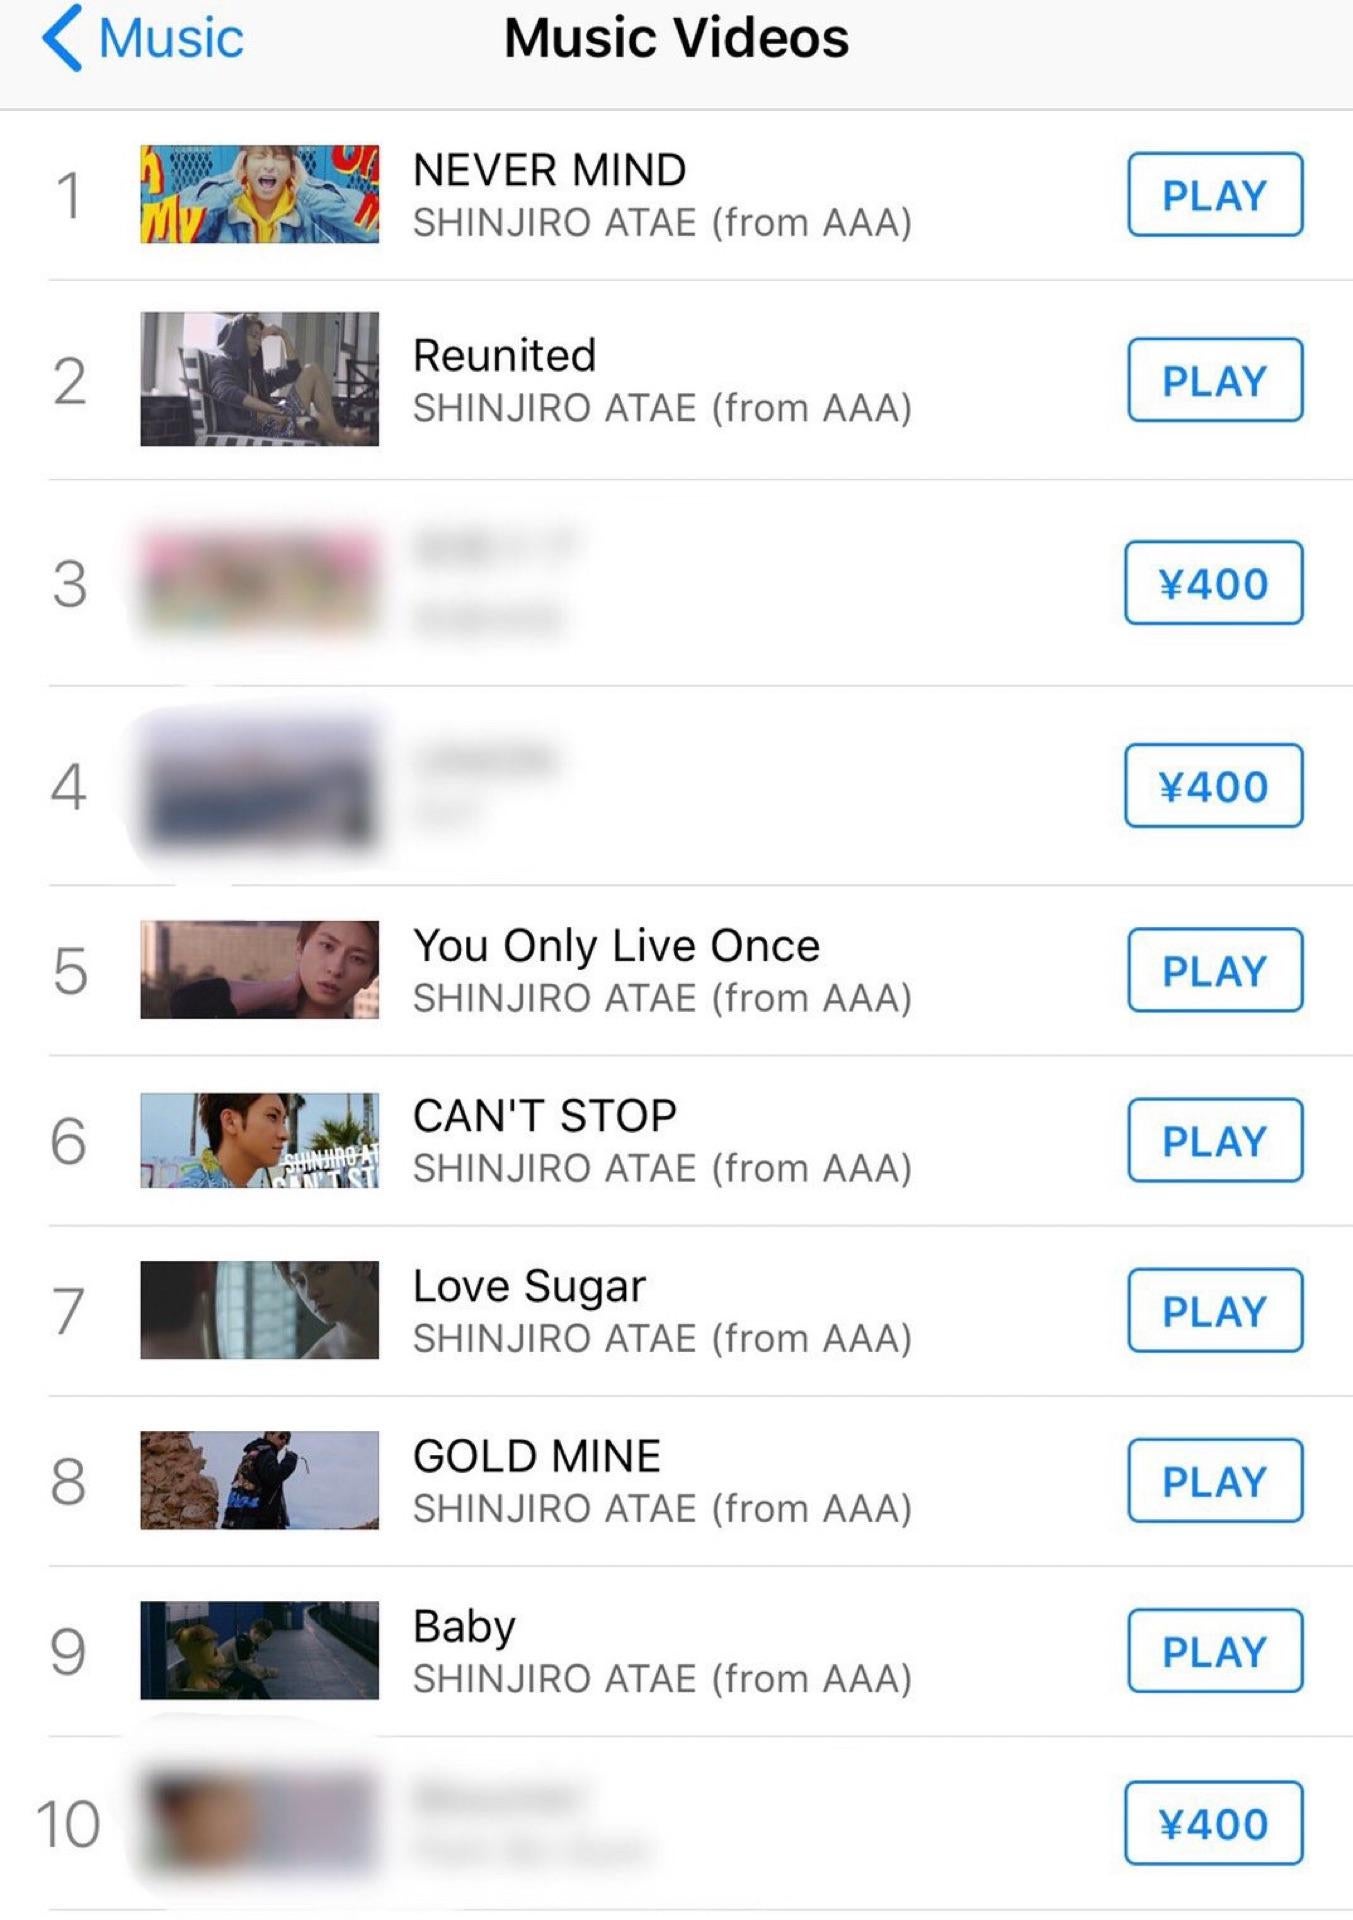Play the Love Sugar music video

[1214, 1311]
